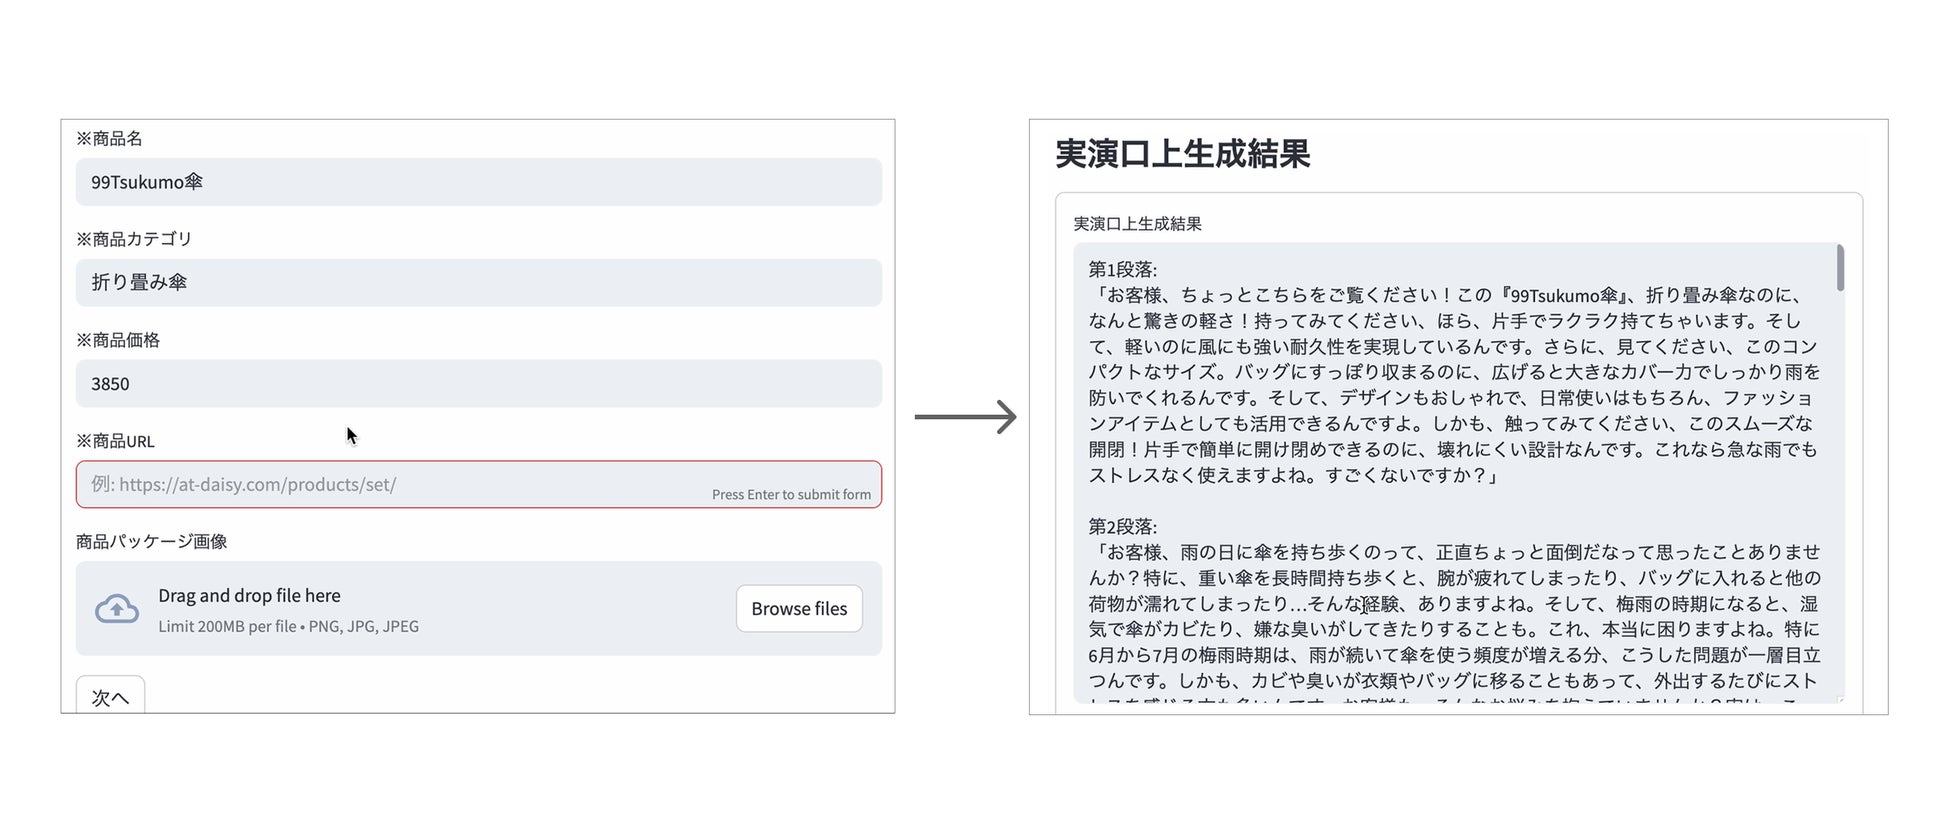Image resolution: width=1950 pixels, height=834 pixels.
Task: Focus the 商品カテゴリ field with 折り畳み傘
Action: [x=479, y=282]
